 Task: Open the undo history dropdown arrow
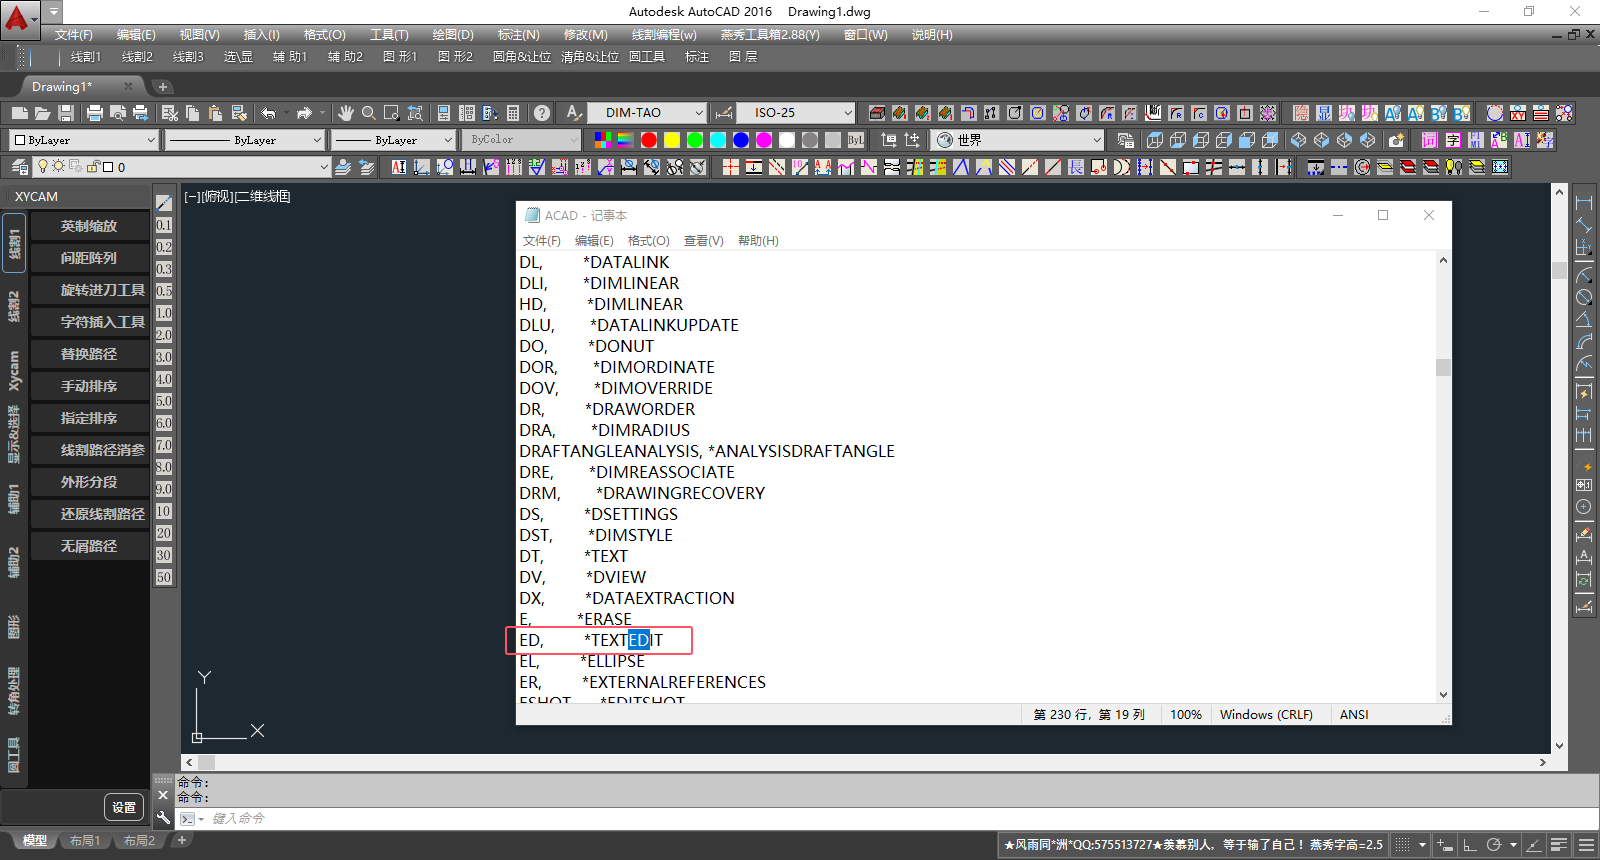285,113
